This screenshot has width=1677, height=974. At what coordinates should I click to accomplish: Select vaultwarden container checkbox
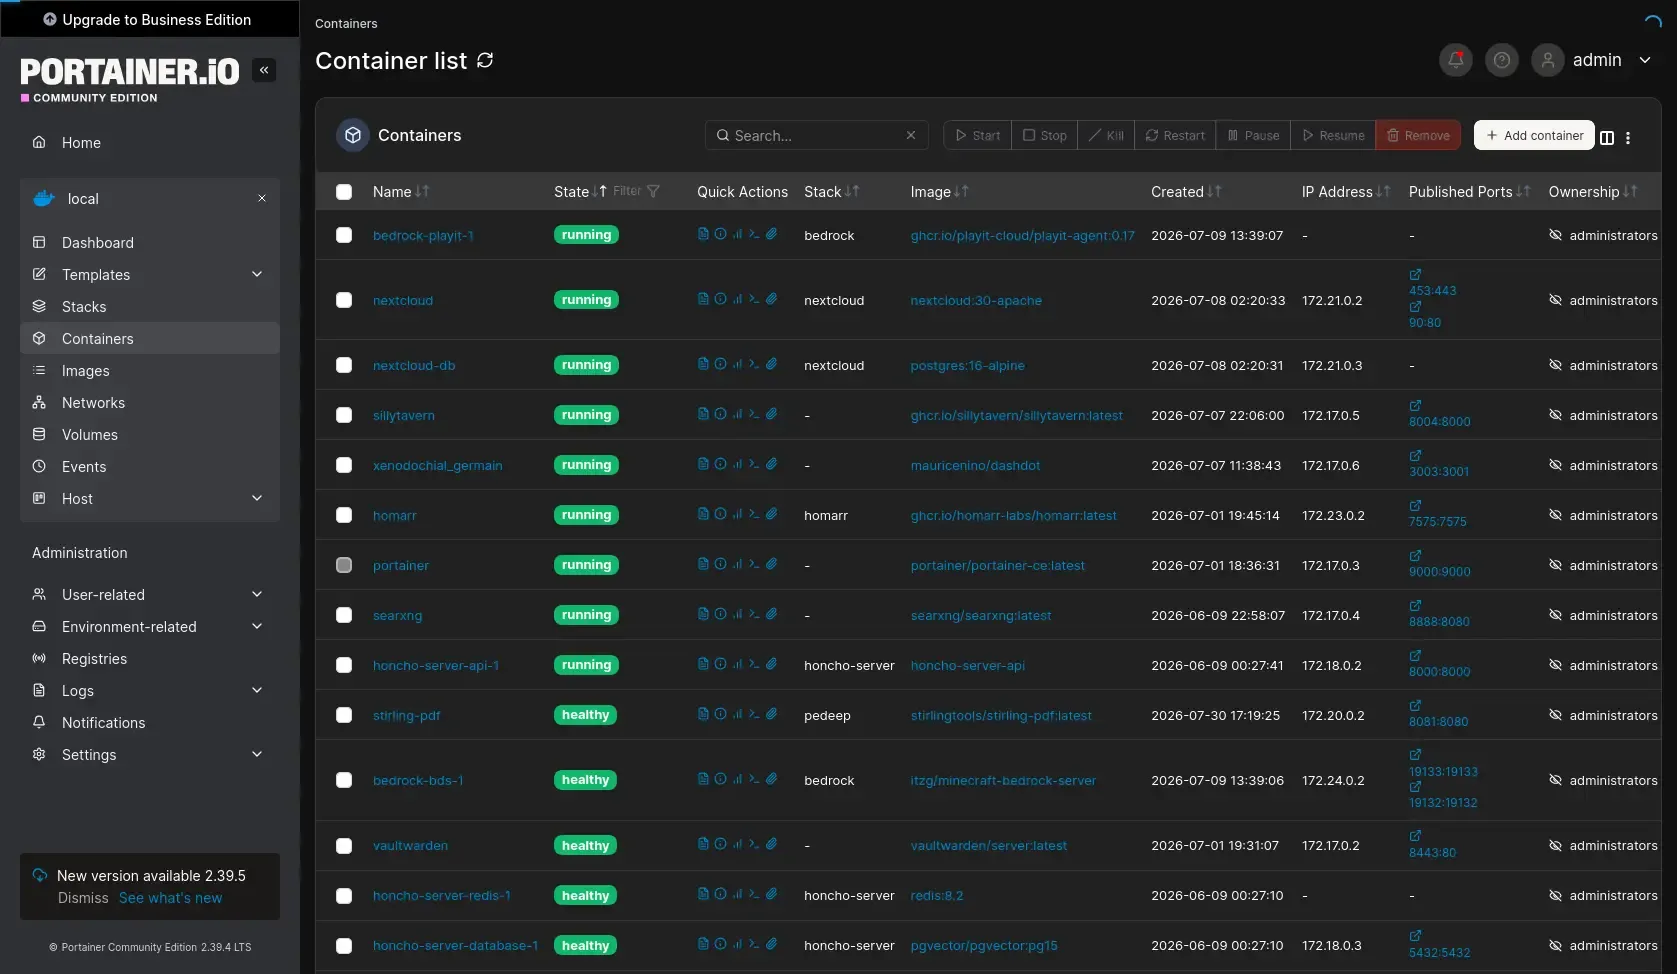coord(344,846)
